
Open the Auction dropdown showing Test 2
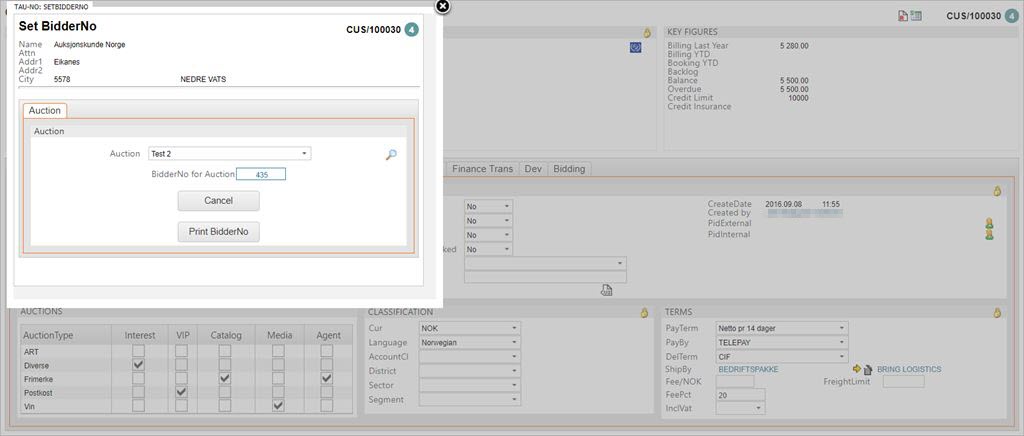pyautogui.click(x=229, y=154)
